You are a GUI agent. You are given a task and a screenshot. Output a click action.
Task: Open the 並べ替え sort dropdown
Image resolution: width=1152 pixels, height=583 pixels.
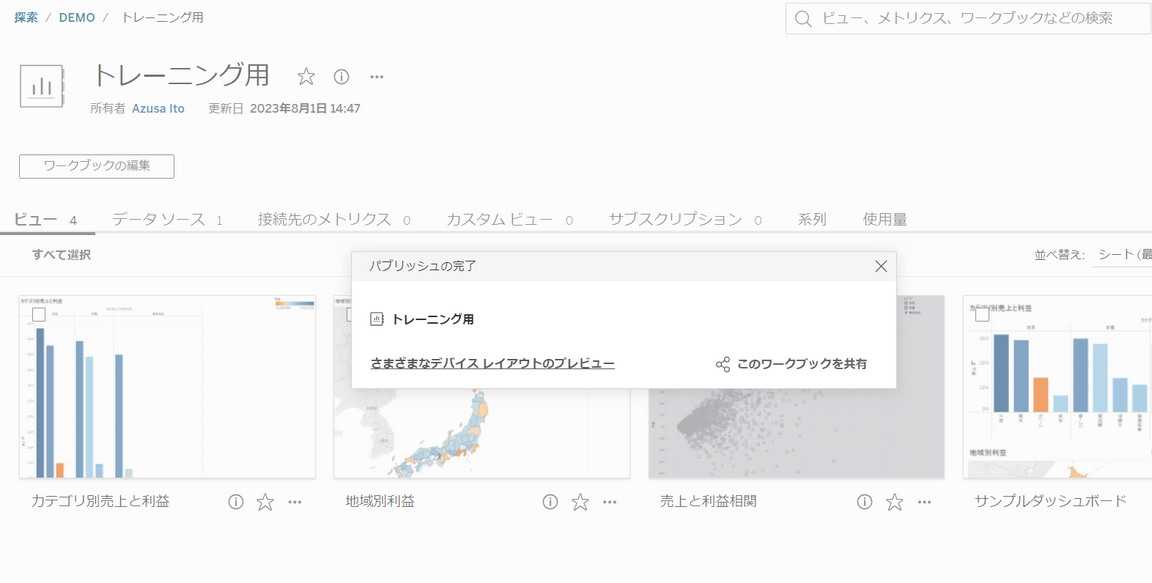pyautogui.click(x=1121, y=255)
